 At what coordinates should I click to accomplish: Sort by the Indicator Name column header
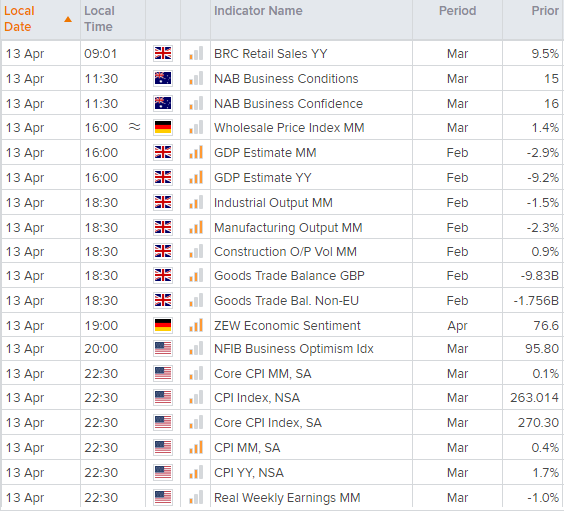[258, 11]
